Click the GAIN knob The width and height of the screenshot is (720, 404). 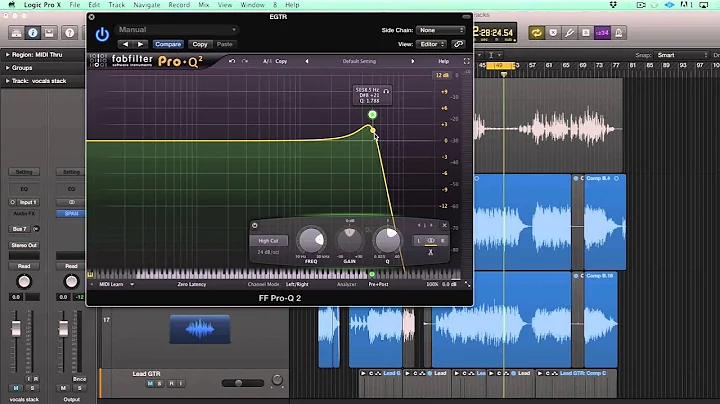point(349,240)
